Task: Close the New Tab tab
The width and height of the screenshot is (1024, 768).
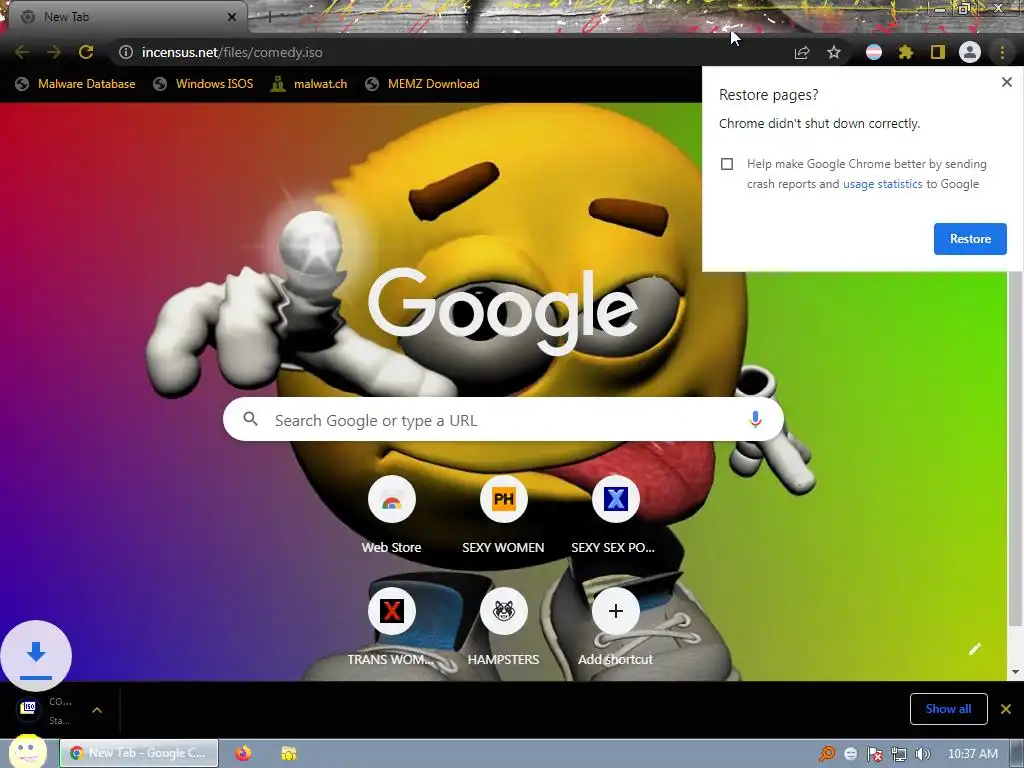Action: tap(232, 17)
